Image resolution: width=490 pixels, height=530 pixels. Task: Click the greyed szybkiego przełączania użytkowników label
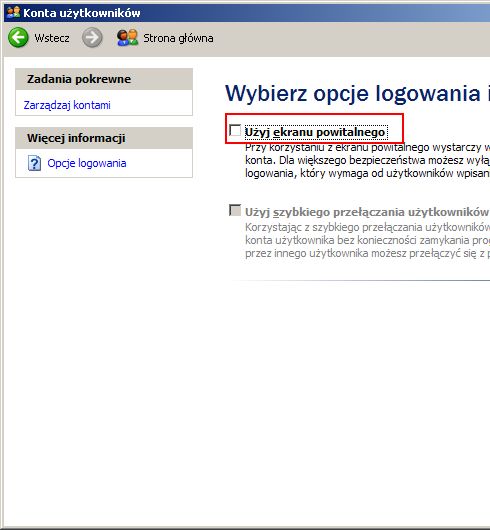(367, 212)
